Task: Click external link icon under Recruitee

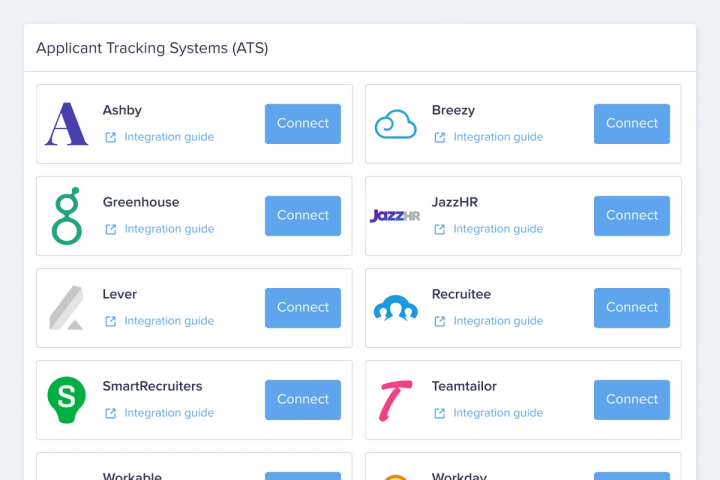Action: [440, 321]
